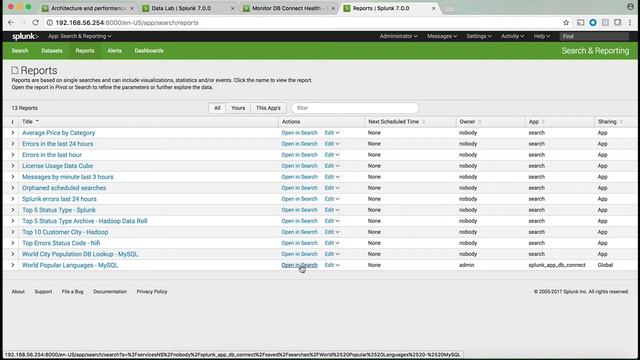
Task: Open in Search for Top 5 Status Type Archive
Action: [299, 221]
